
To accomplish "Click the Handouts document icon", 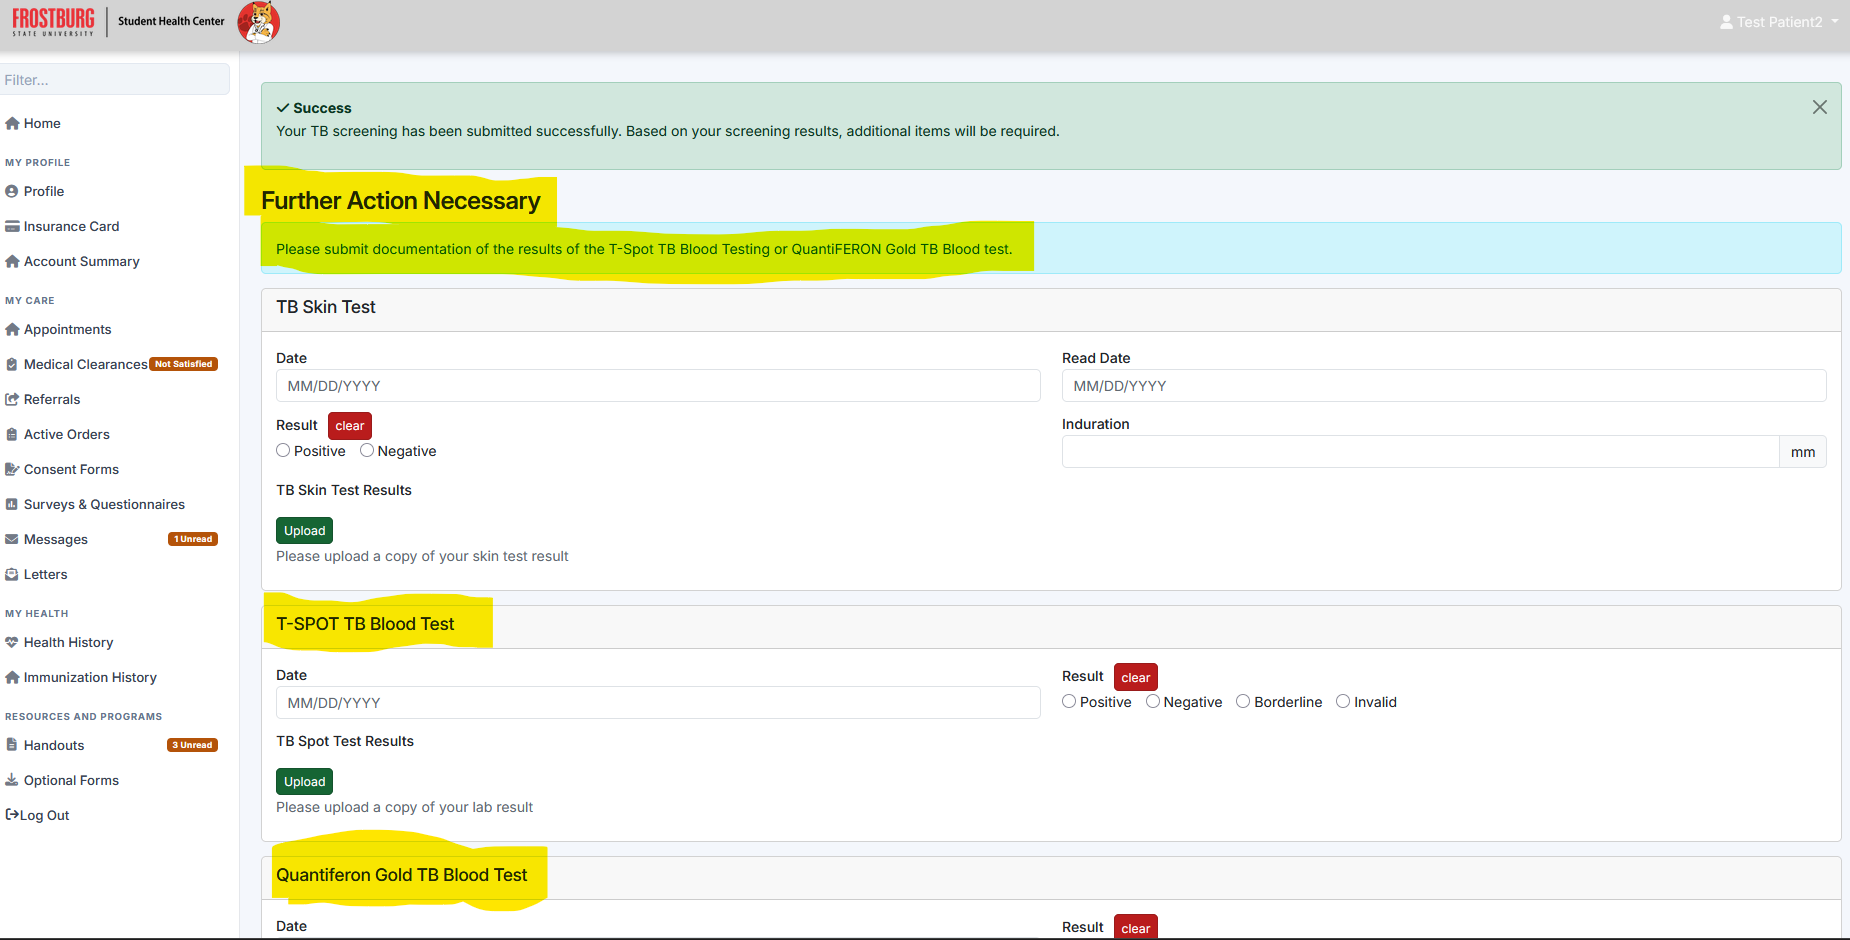I will tap(12, 745).
